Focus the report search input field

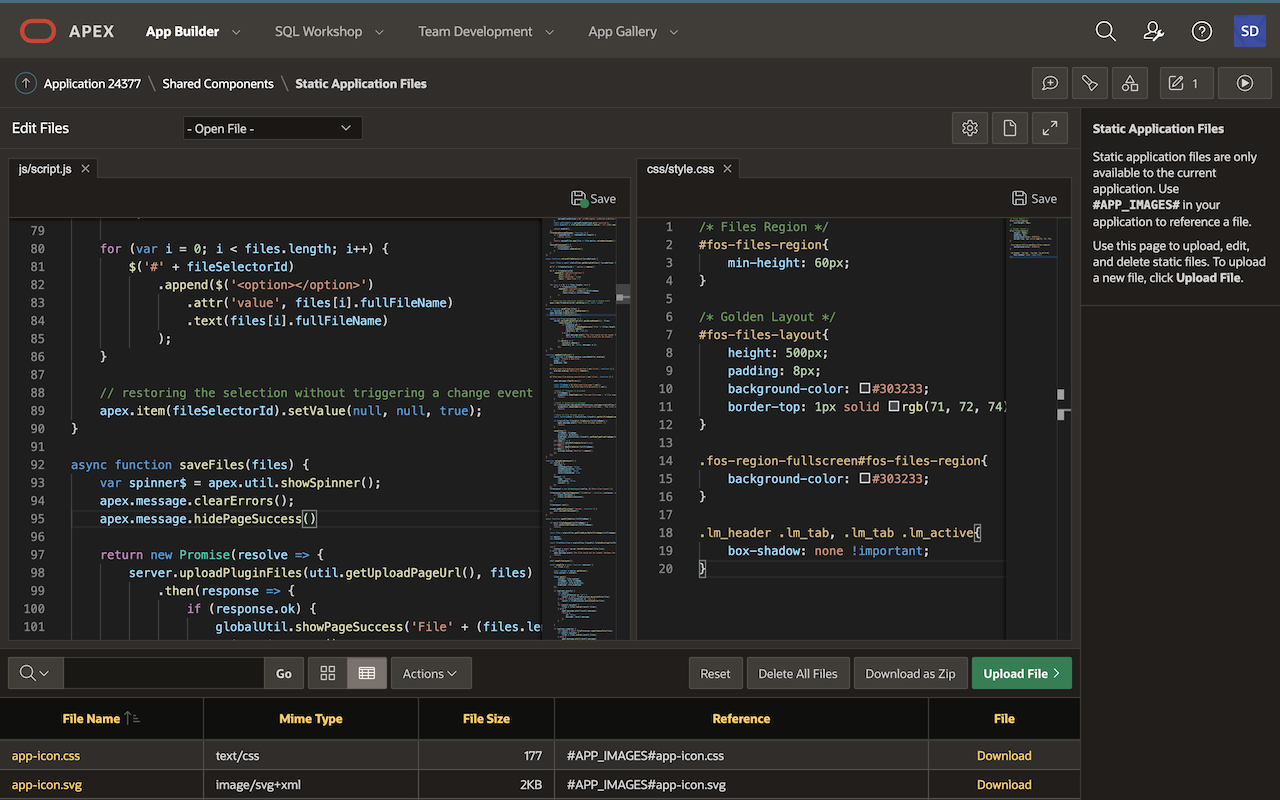click(163, 673)
